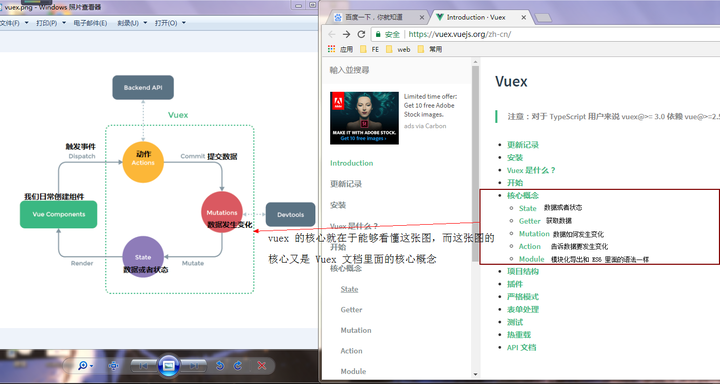Open the Mutation link in core concepts
Screen dimensions: 720x384
pyautogui.click(x=534, y=233)
